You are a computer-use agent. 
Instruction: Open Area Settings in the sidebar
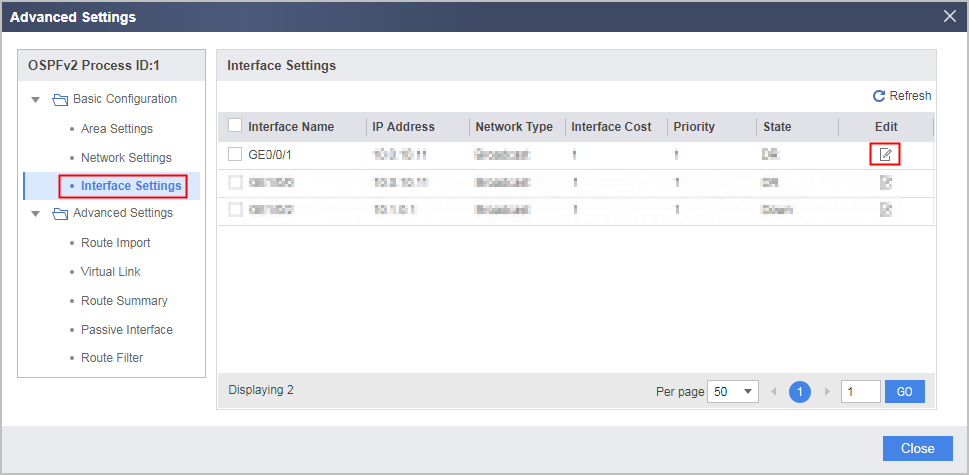117,129
